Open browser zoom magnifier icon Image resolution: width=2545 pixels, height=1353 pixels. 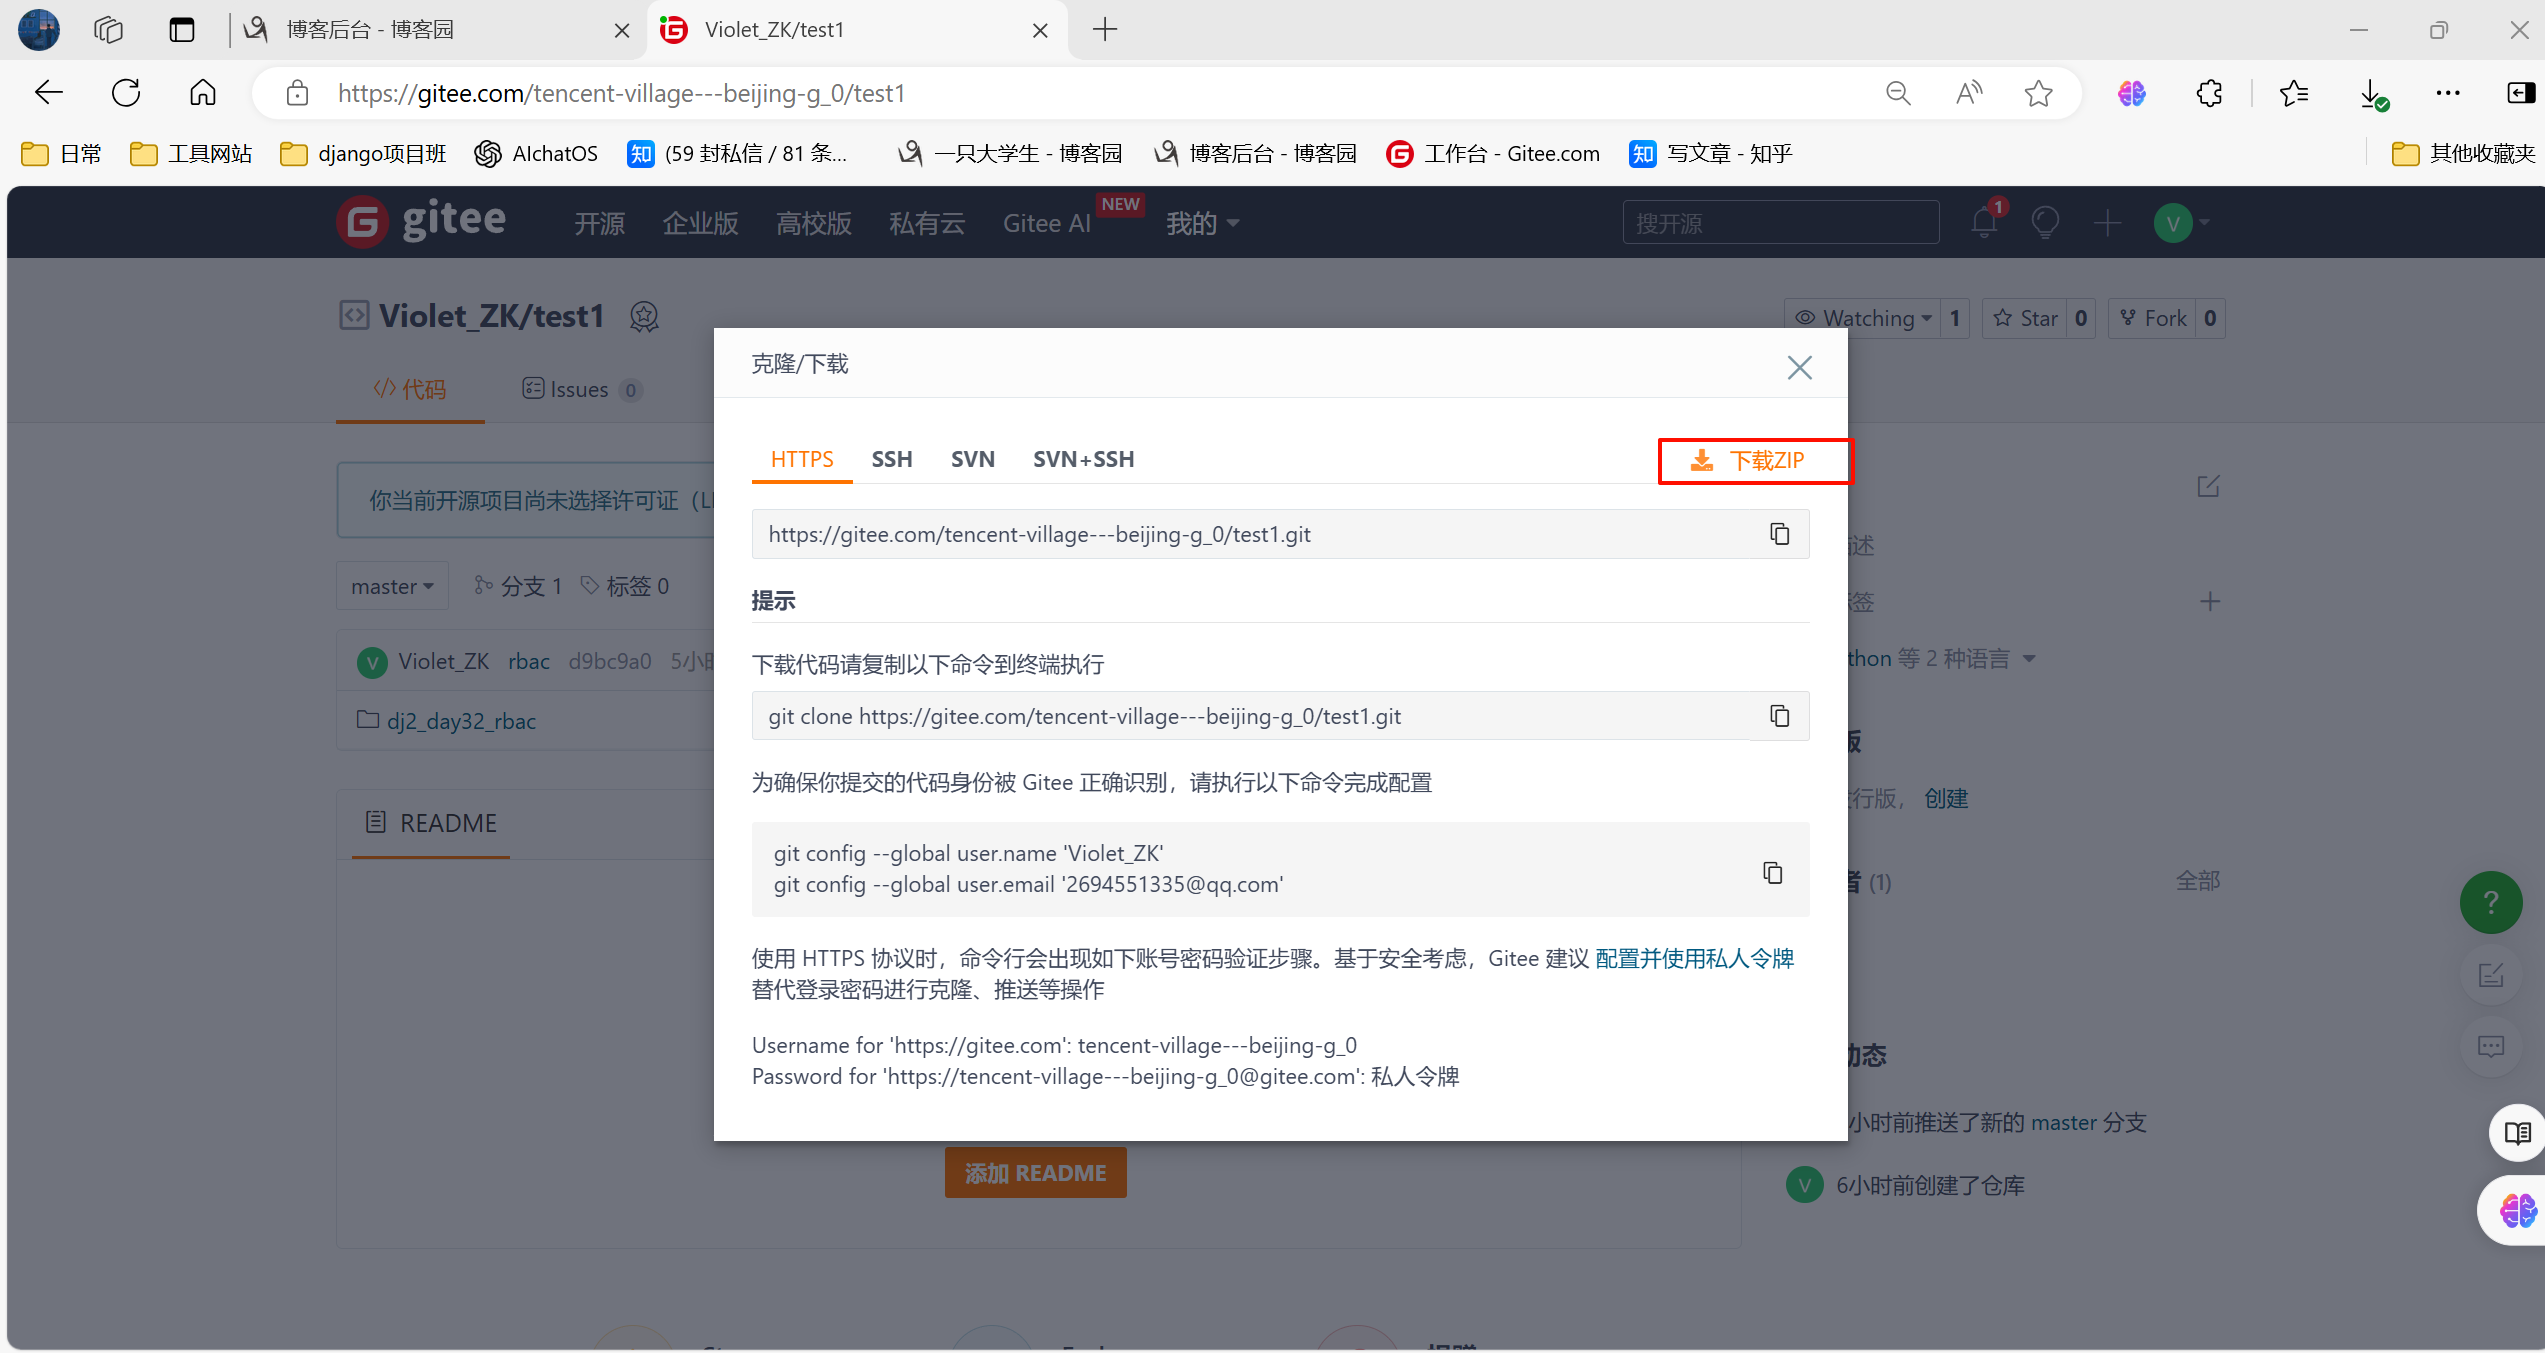(x=1898, y=93)
